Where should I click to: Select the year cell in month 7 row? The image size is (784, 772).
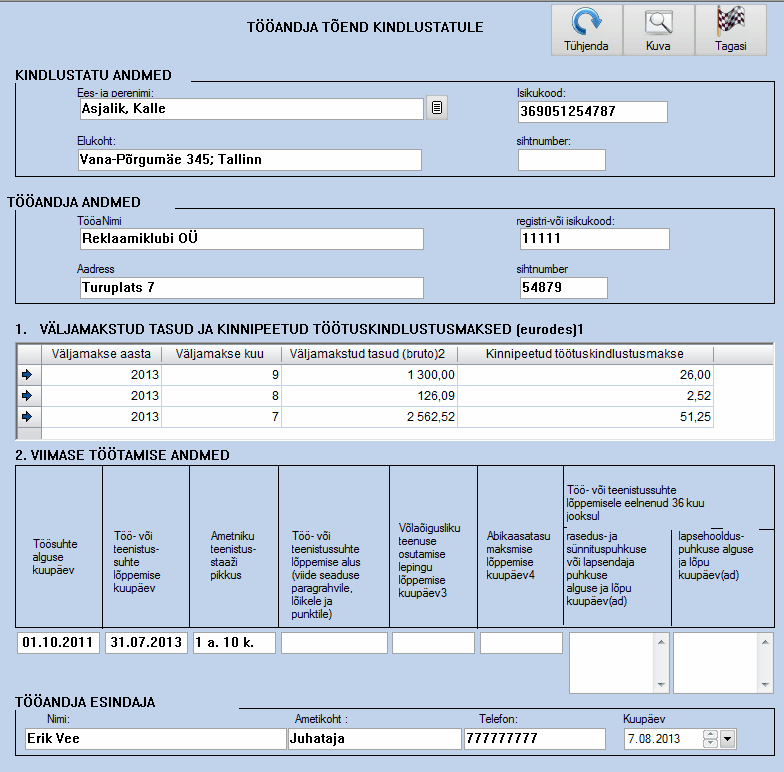pyautogui.click(x=101, y=416)
